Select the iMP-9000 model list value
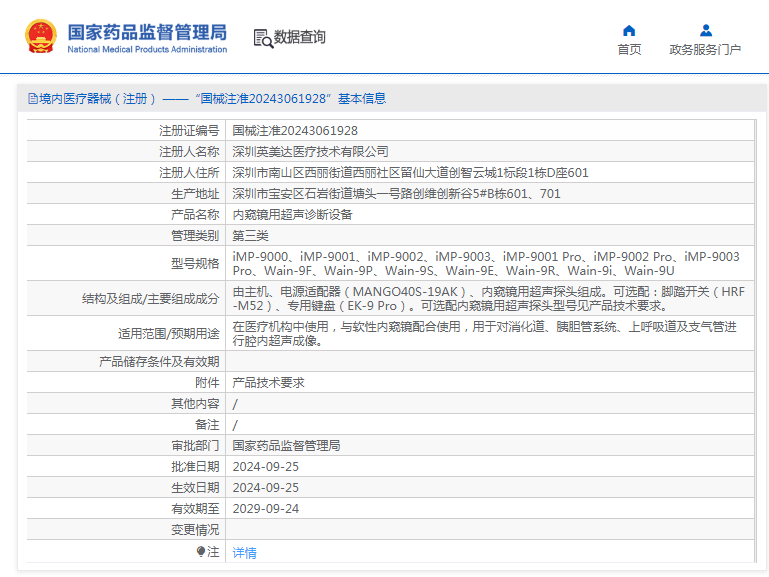 tap(486, 264)
